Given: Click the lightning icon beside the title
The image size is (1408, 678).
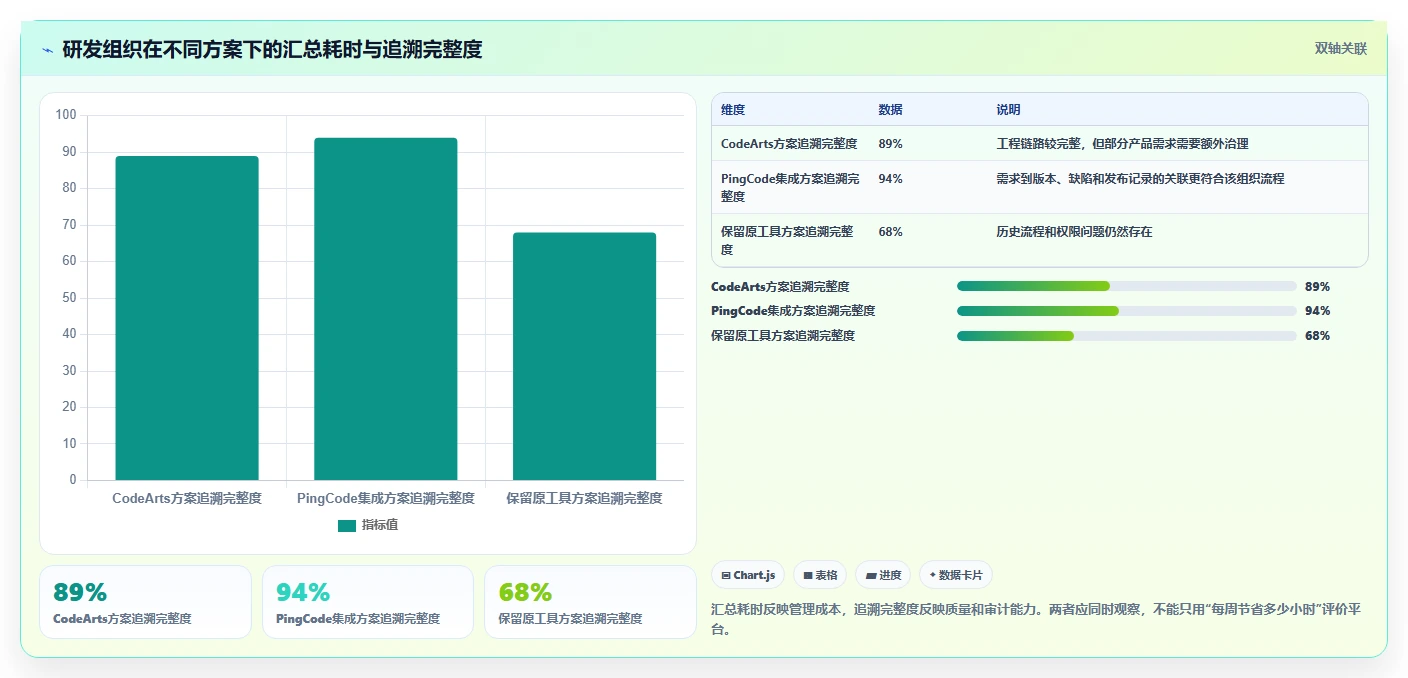Looking at the screenshot, I should coord(48,50).
